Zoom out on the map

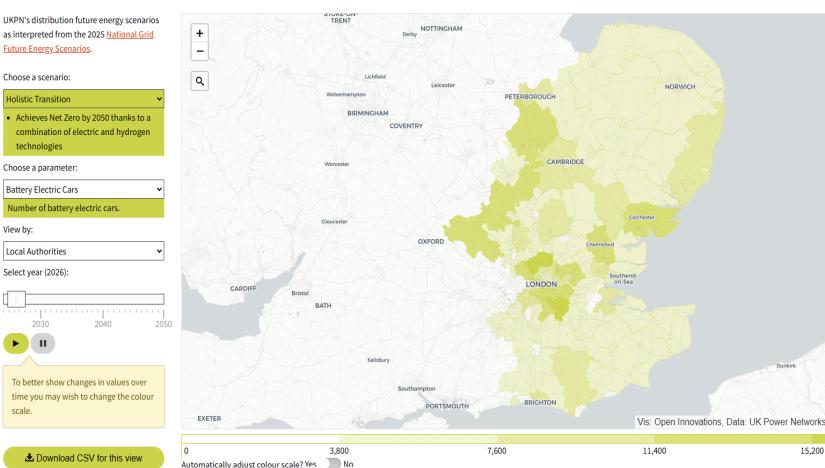point(199,51)
